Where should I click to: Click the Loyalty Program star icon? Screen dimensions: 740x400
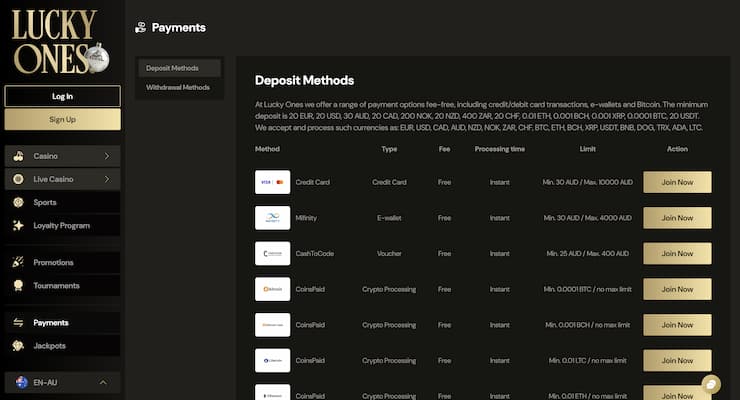pyautogui.click(x=18, y=225)
